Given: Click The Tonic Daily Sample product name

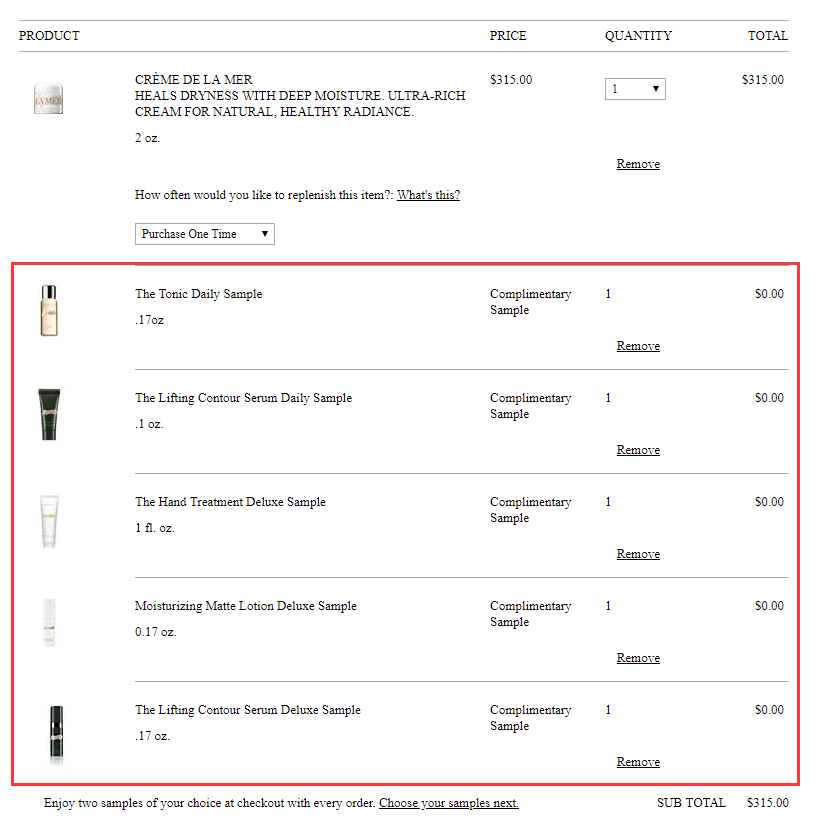Looking at the screenshot, I should click(199, 294).
